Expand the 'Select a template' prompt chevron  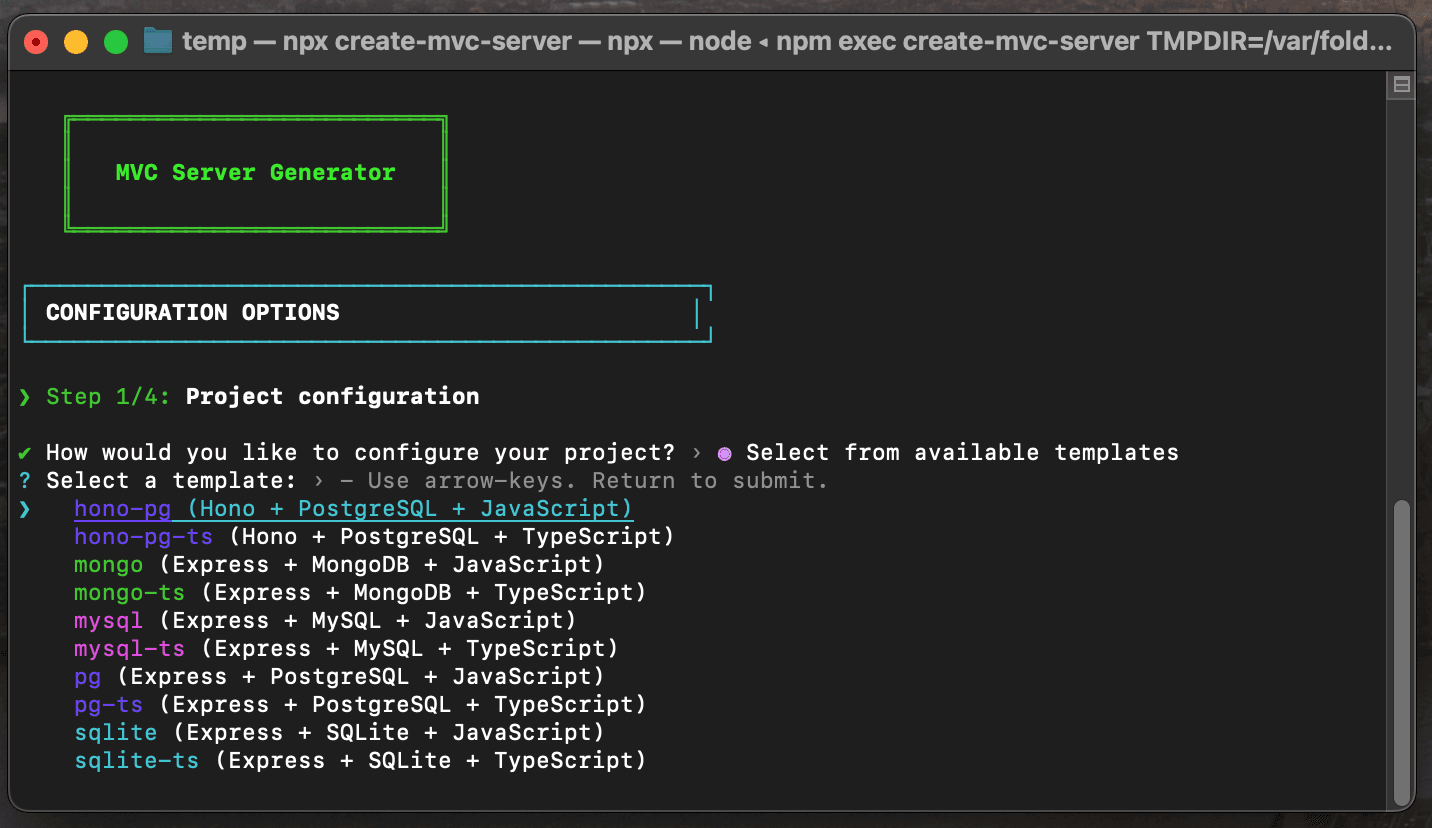coord(319,480)
